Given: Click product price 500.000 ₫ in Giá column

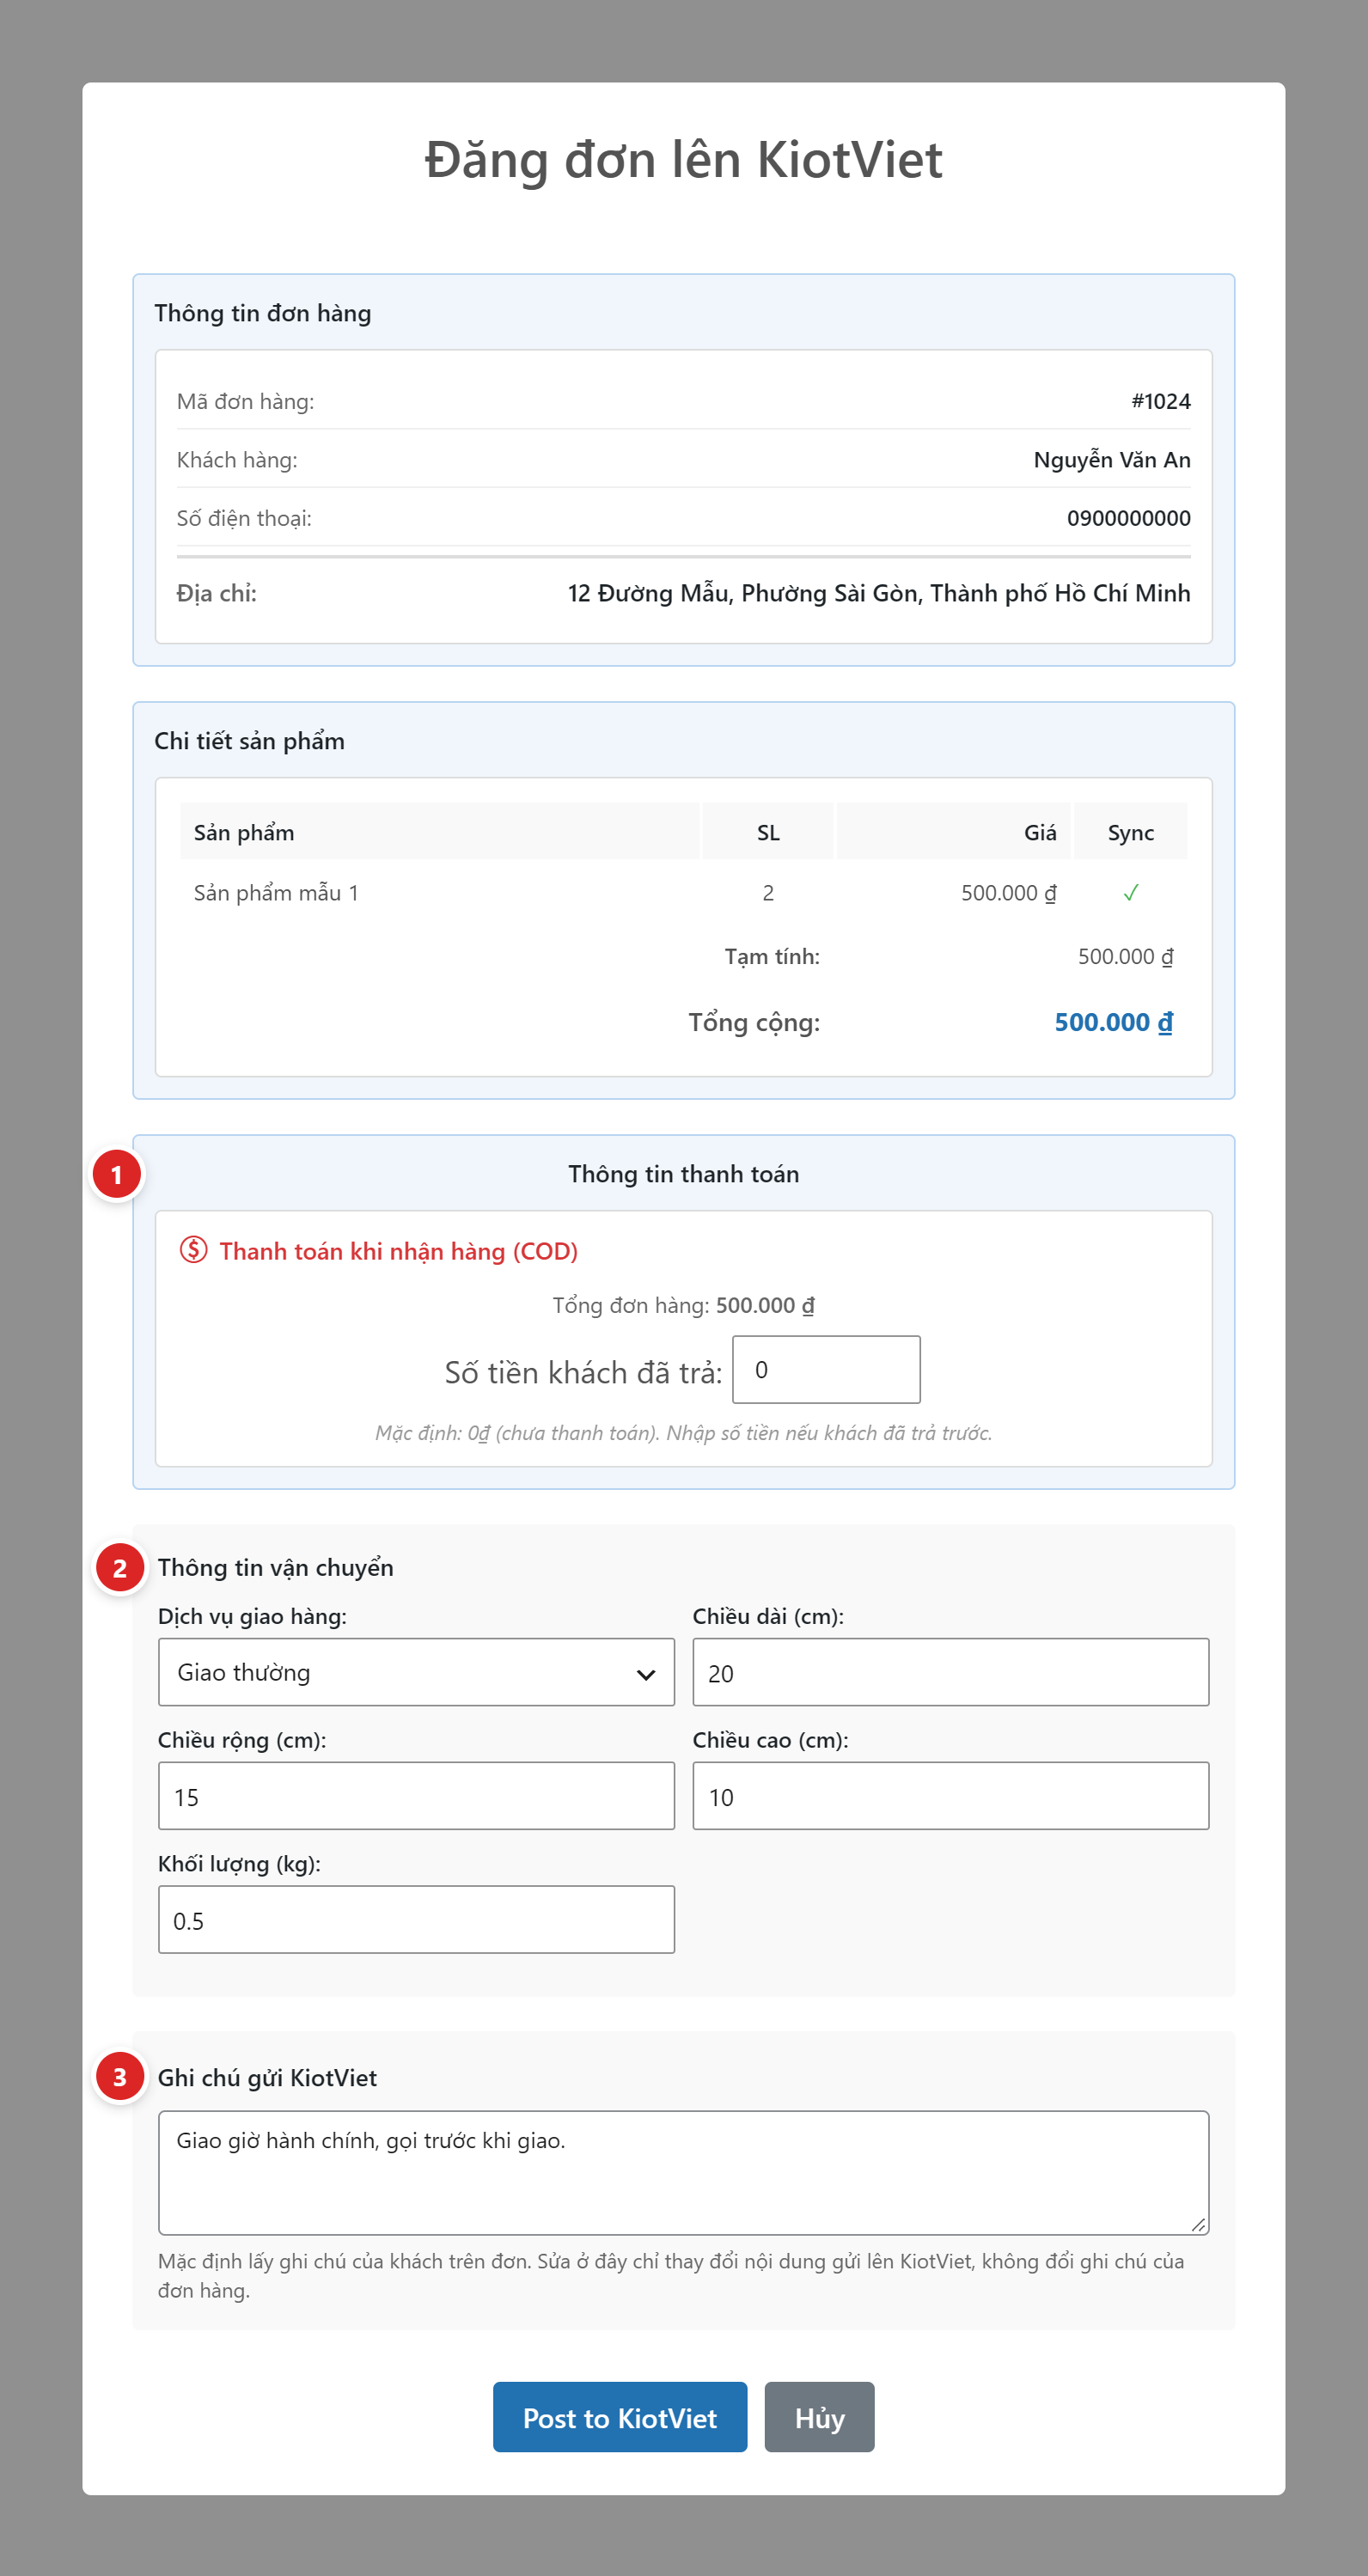Looking at the screenshot, I should coord(1008,893).
